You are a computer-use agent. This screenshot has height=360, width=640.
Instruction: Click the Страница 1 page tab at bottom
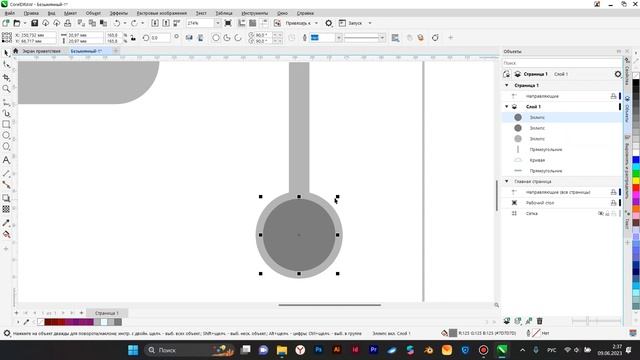click(x=107, y=313)
